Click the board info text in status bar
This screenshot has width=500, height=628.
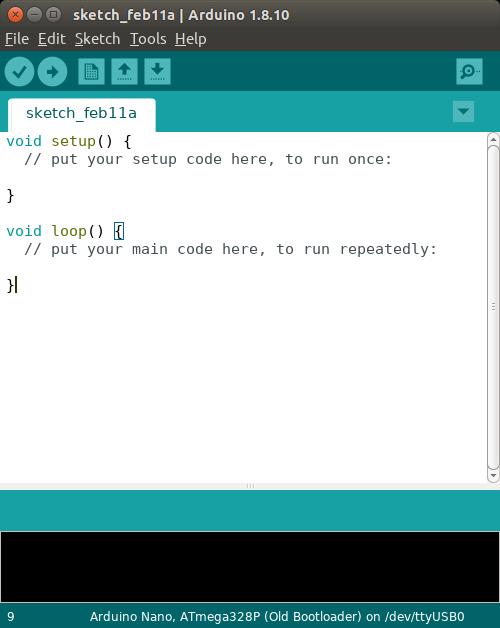(277, 616)
